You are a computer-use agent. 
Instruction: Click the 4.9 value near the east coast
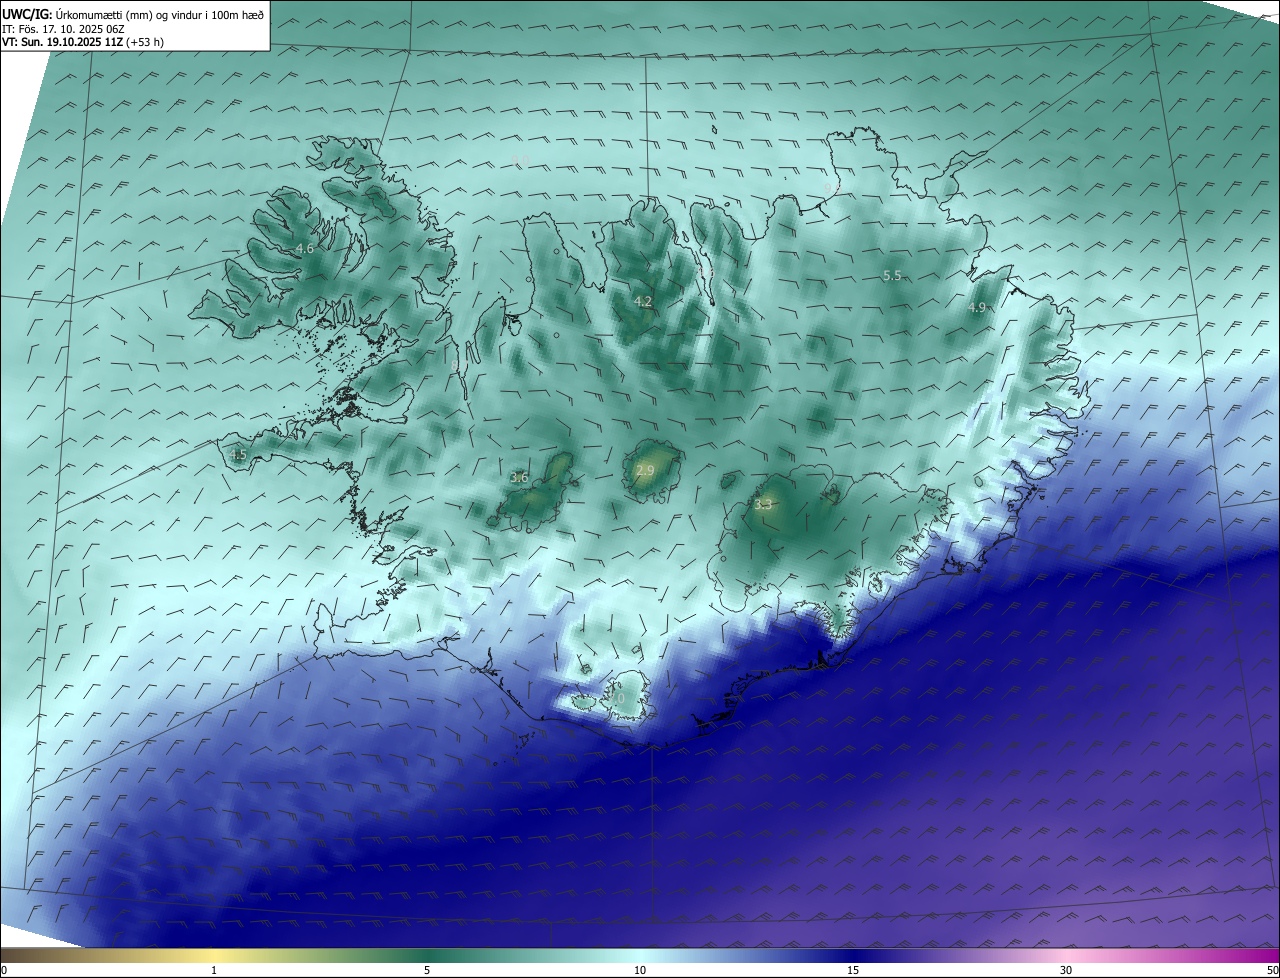coord(977,308)
